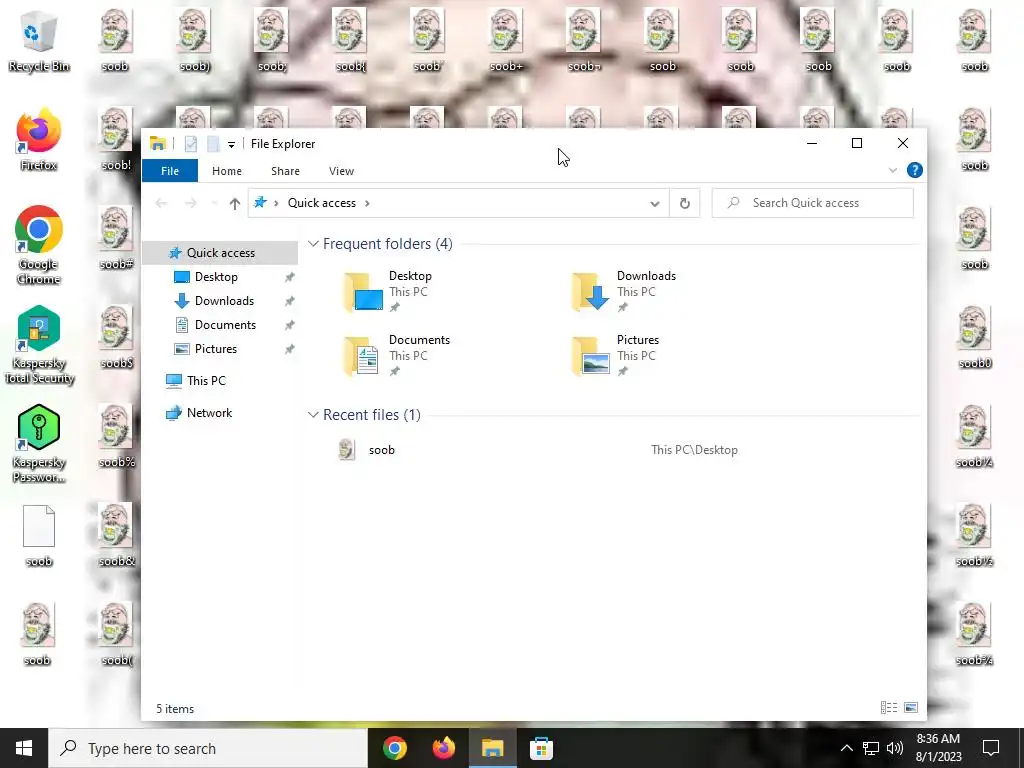The width and height of the screenshot is (1024, 768).
Task: Select the soob& desktop icon
Action: 116,536
